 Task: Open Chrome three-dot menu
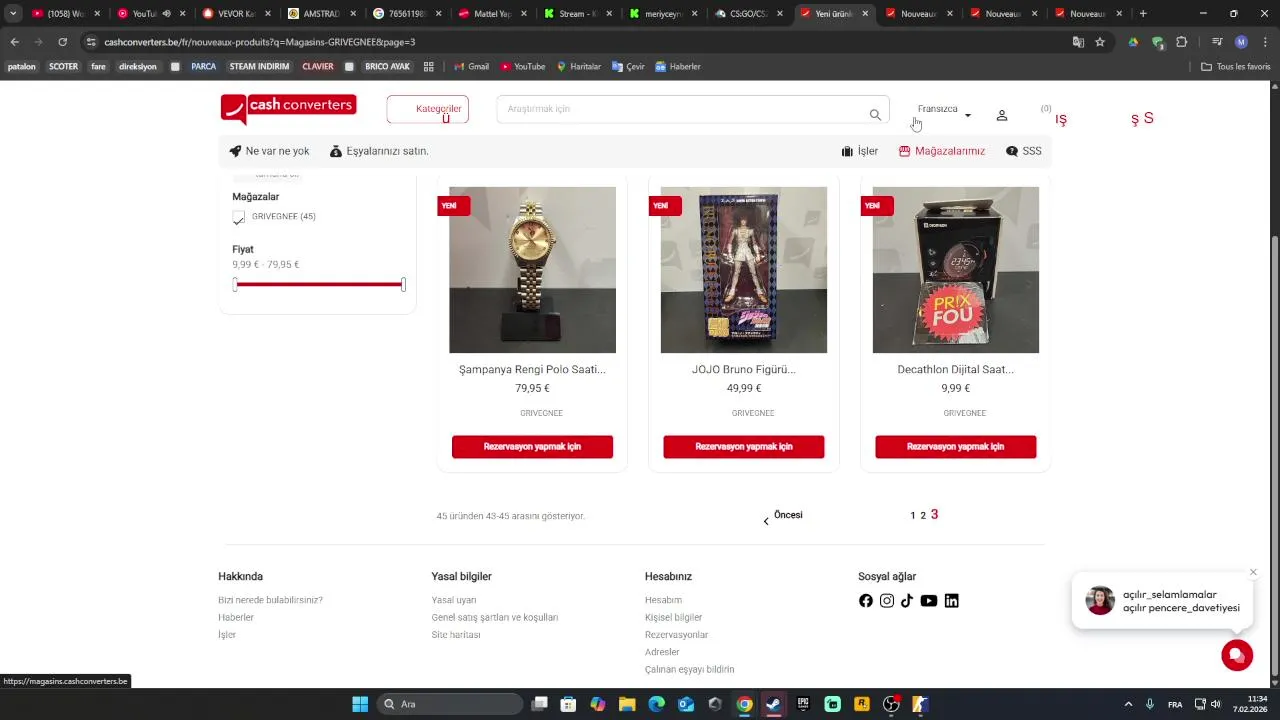pyautogui.click(x=1265, y=42)
